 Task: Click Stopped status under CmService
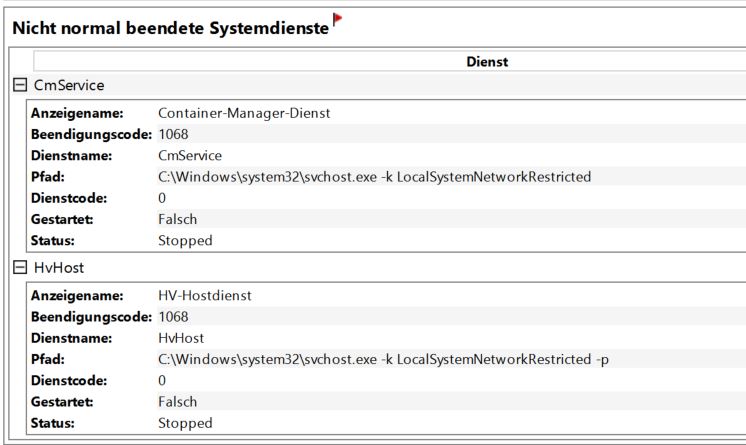click(185, 241)
